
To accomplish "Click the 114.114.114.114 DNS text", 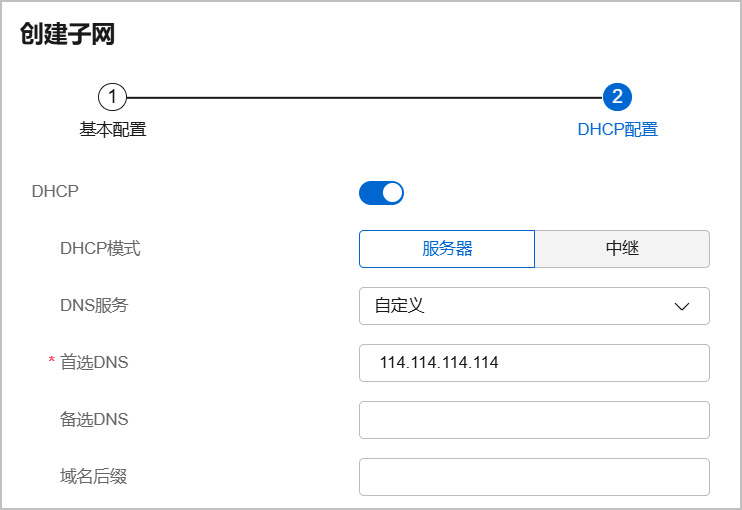I will 439,363.
